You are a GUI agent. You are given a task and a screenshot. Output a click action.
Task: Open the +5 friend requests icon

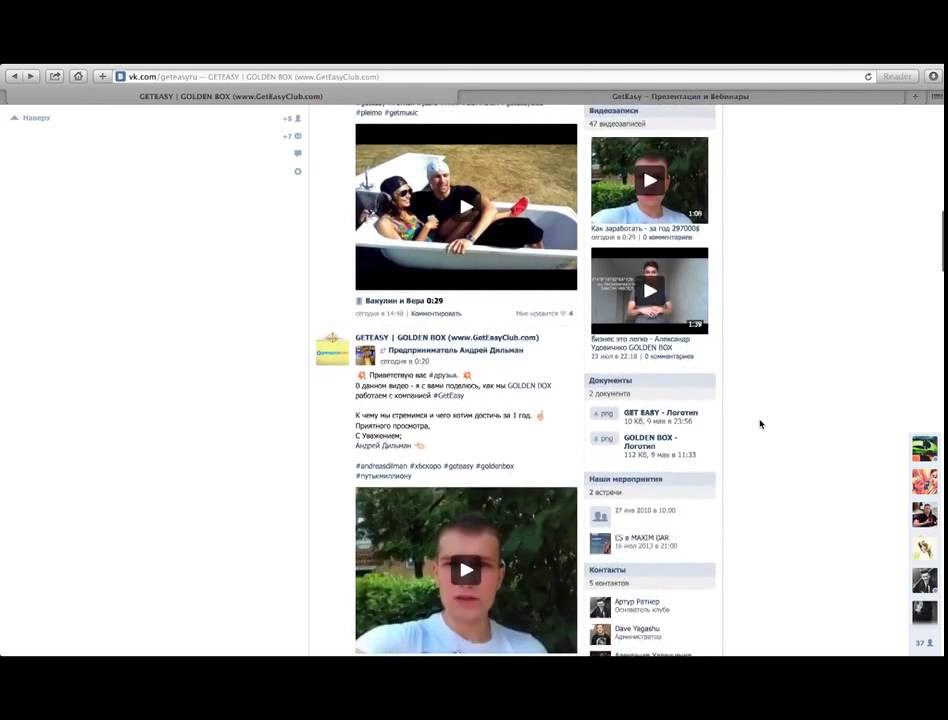[292, 118]
